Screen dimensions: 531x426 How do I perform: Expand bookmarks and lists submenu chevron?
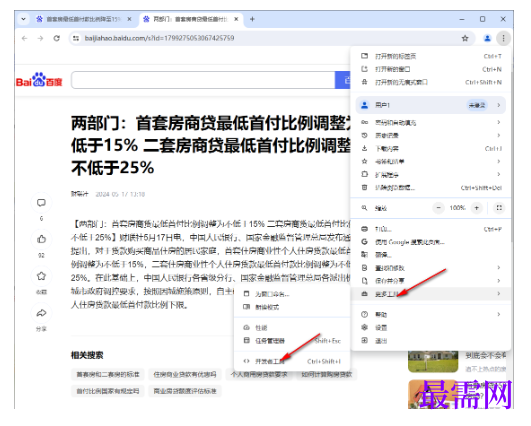point(498,161)
